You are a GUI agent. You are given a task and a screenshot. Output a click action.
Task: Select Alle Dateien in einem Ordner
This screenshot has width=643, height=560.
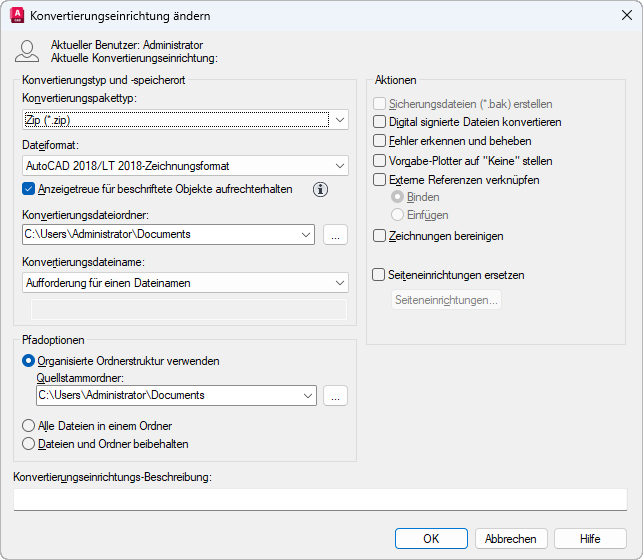point(29,426)
